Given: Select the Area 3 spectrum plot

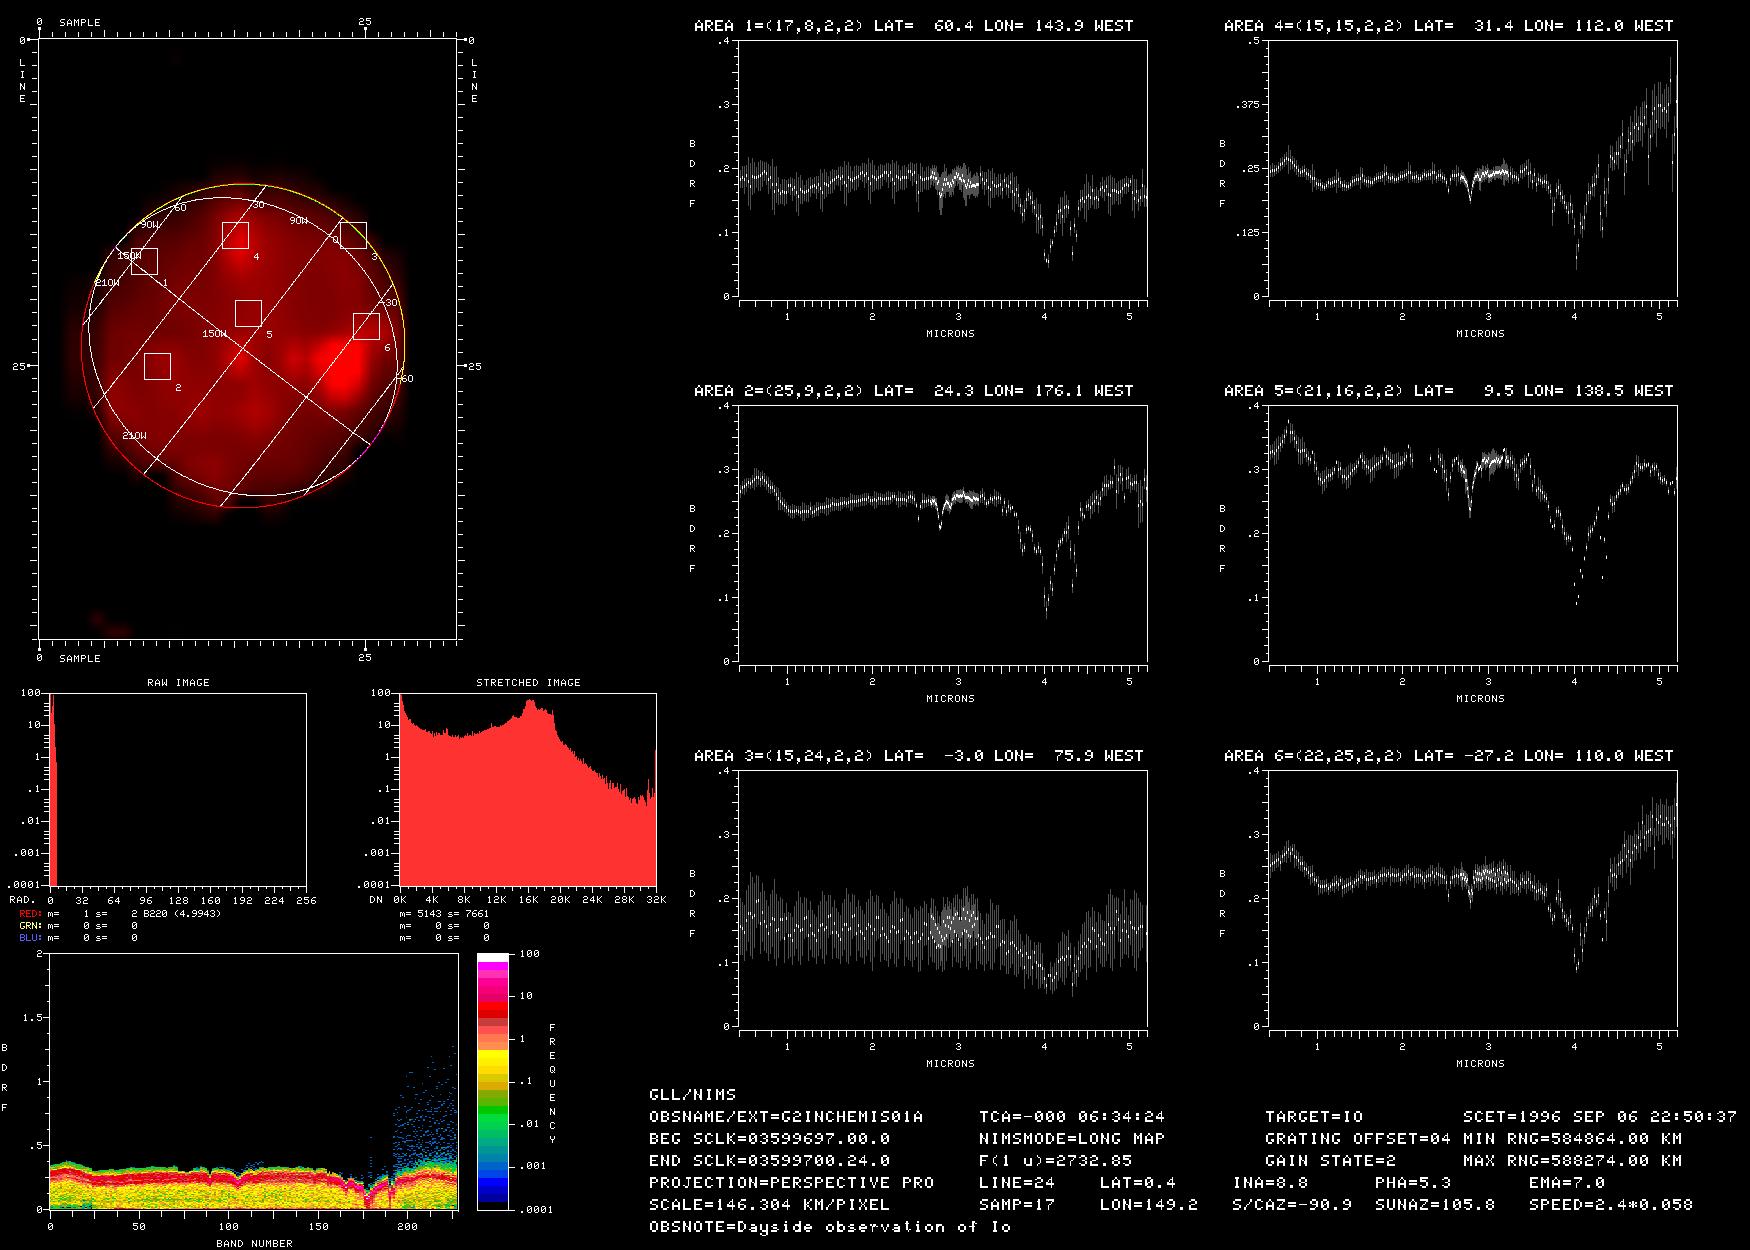Looking at the screenshot, I should click(943, 899).
